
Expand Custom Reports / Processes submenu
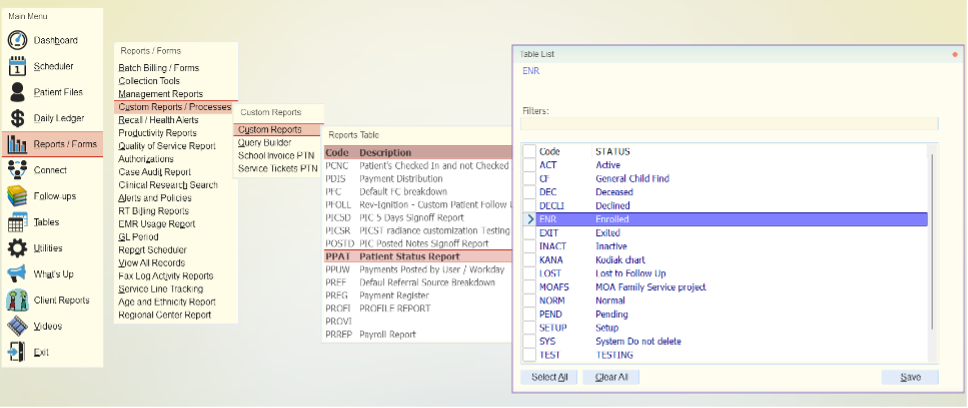click(174, 107)
